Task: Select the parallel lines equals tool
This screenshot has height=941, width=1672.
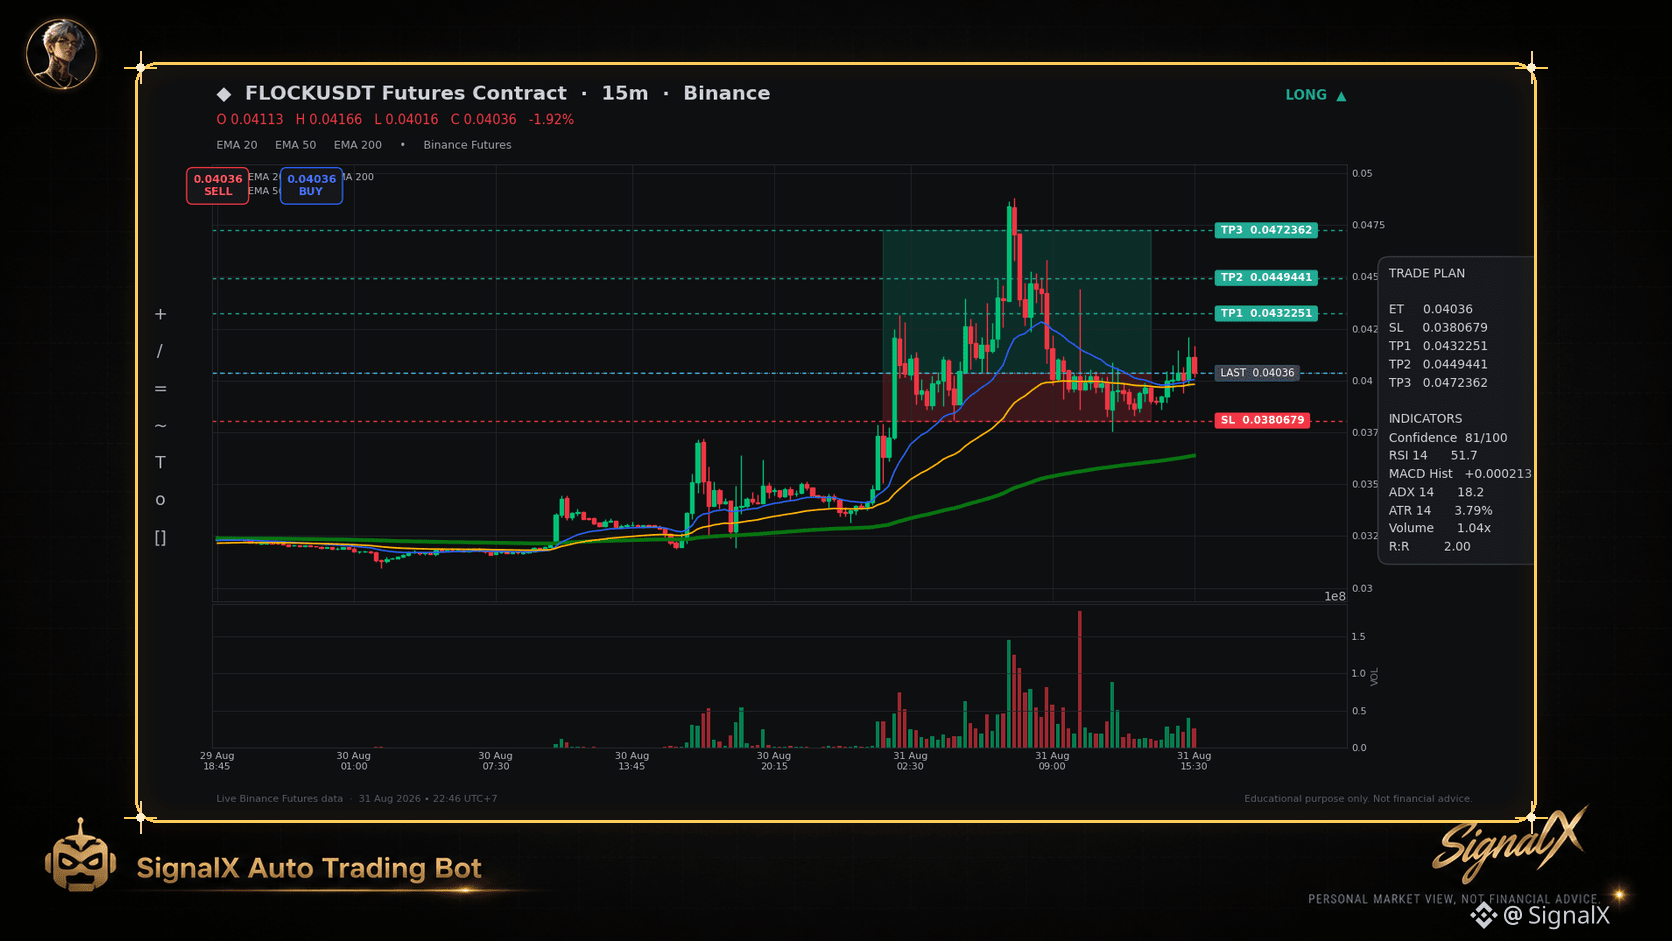Action: pyautogui.click(x=160, y=389)
